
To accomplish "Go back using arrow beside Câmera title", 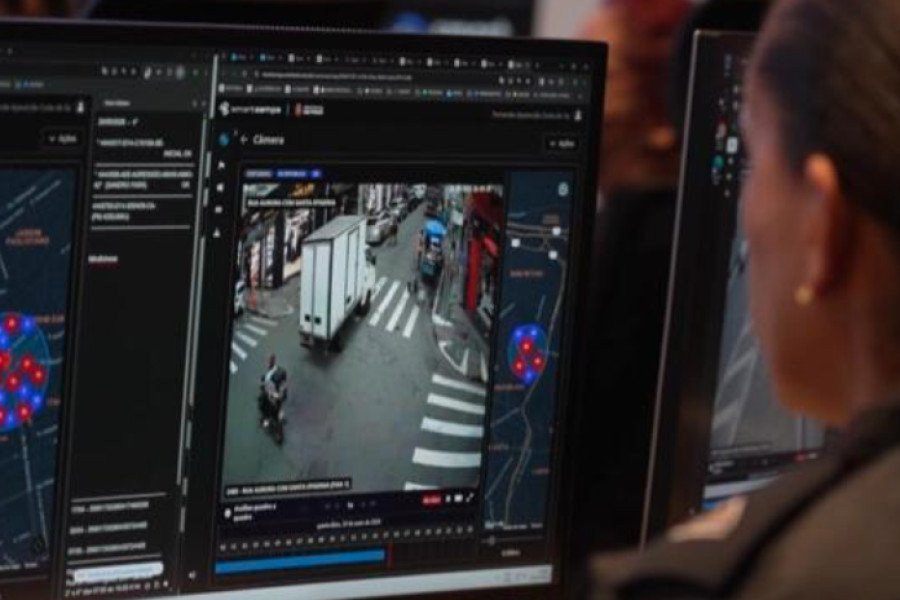I will (x=243, y=140).
